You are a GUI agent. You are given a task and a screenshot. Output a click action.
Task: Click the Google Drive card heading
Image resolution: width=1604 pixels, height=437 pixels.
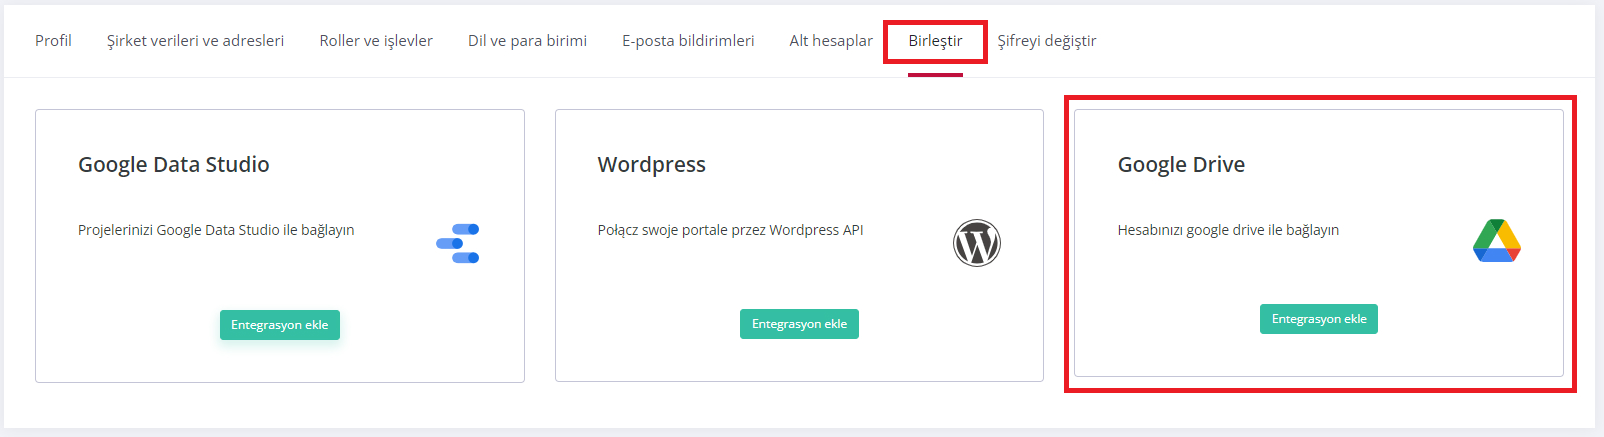click(1181, 164)
